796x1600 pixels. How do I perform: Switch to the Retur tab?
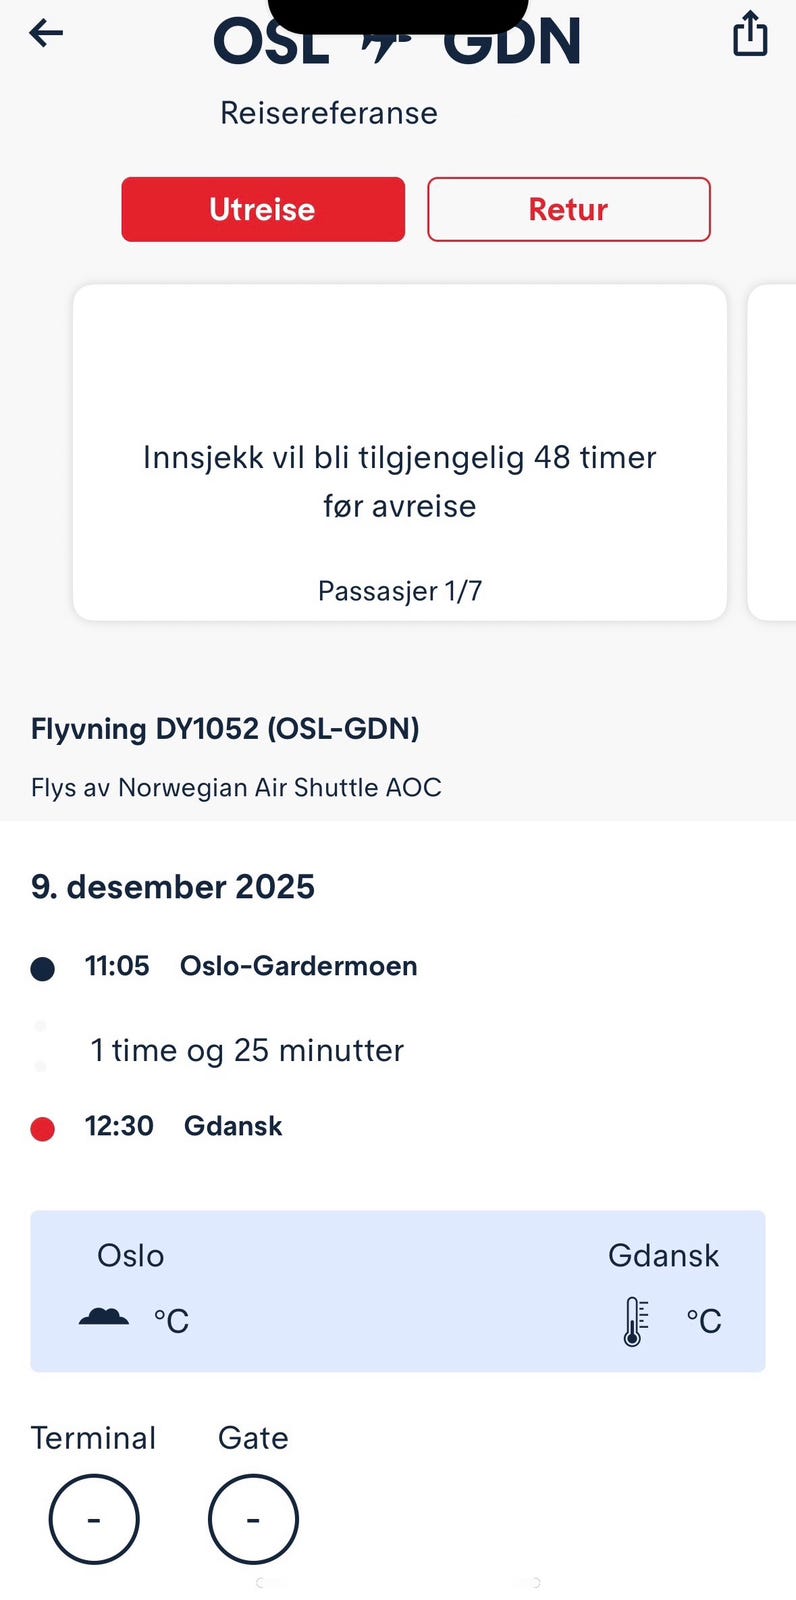coord(568,209)
